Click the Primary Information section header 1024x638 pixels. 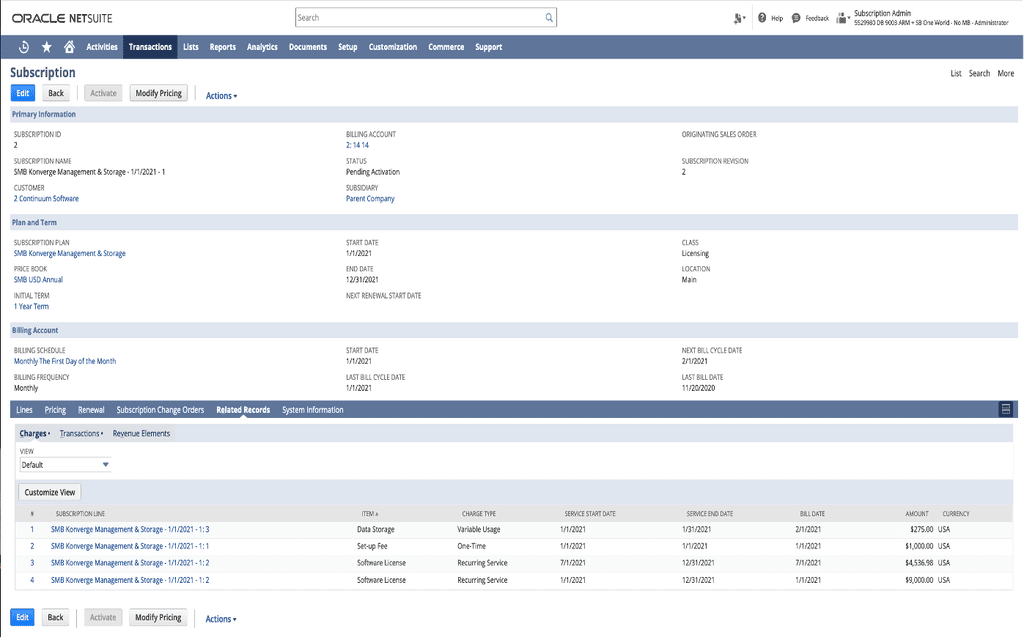coord(513,114)
